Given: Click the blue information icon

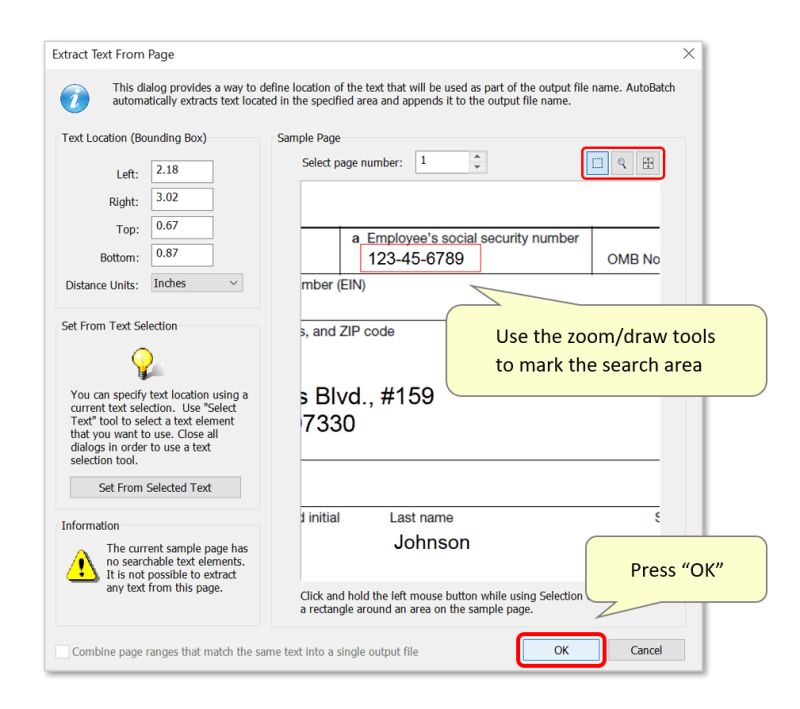Looking at the screenshot, I should (x=74, y=98).
